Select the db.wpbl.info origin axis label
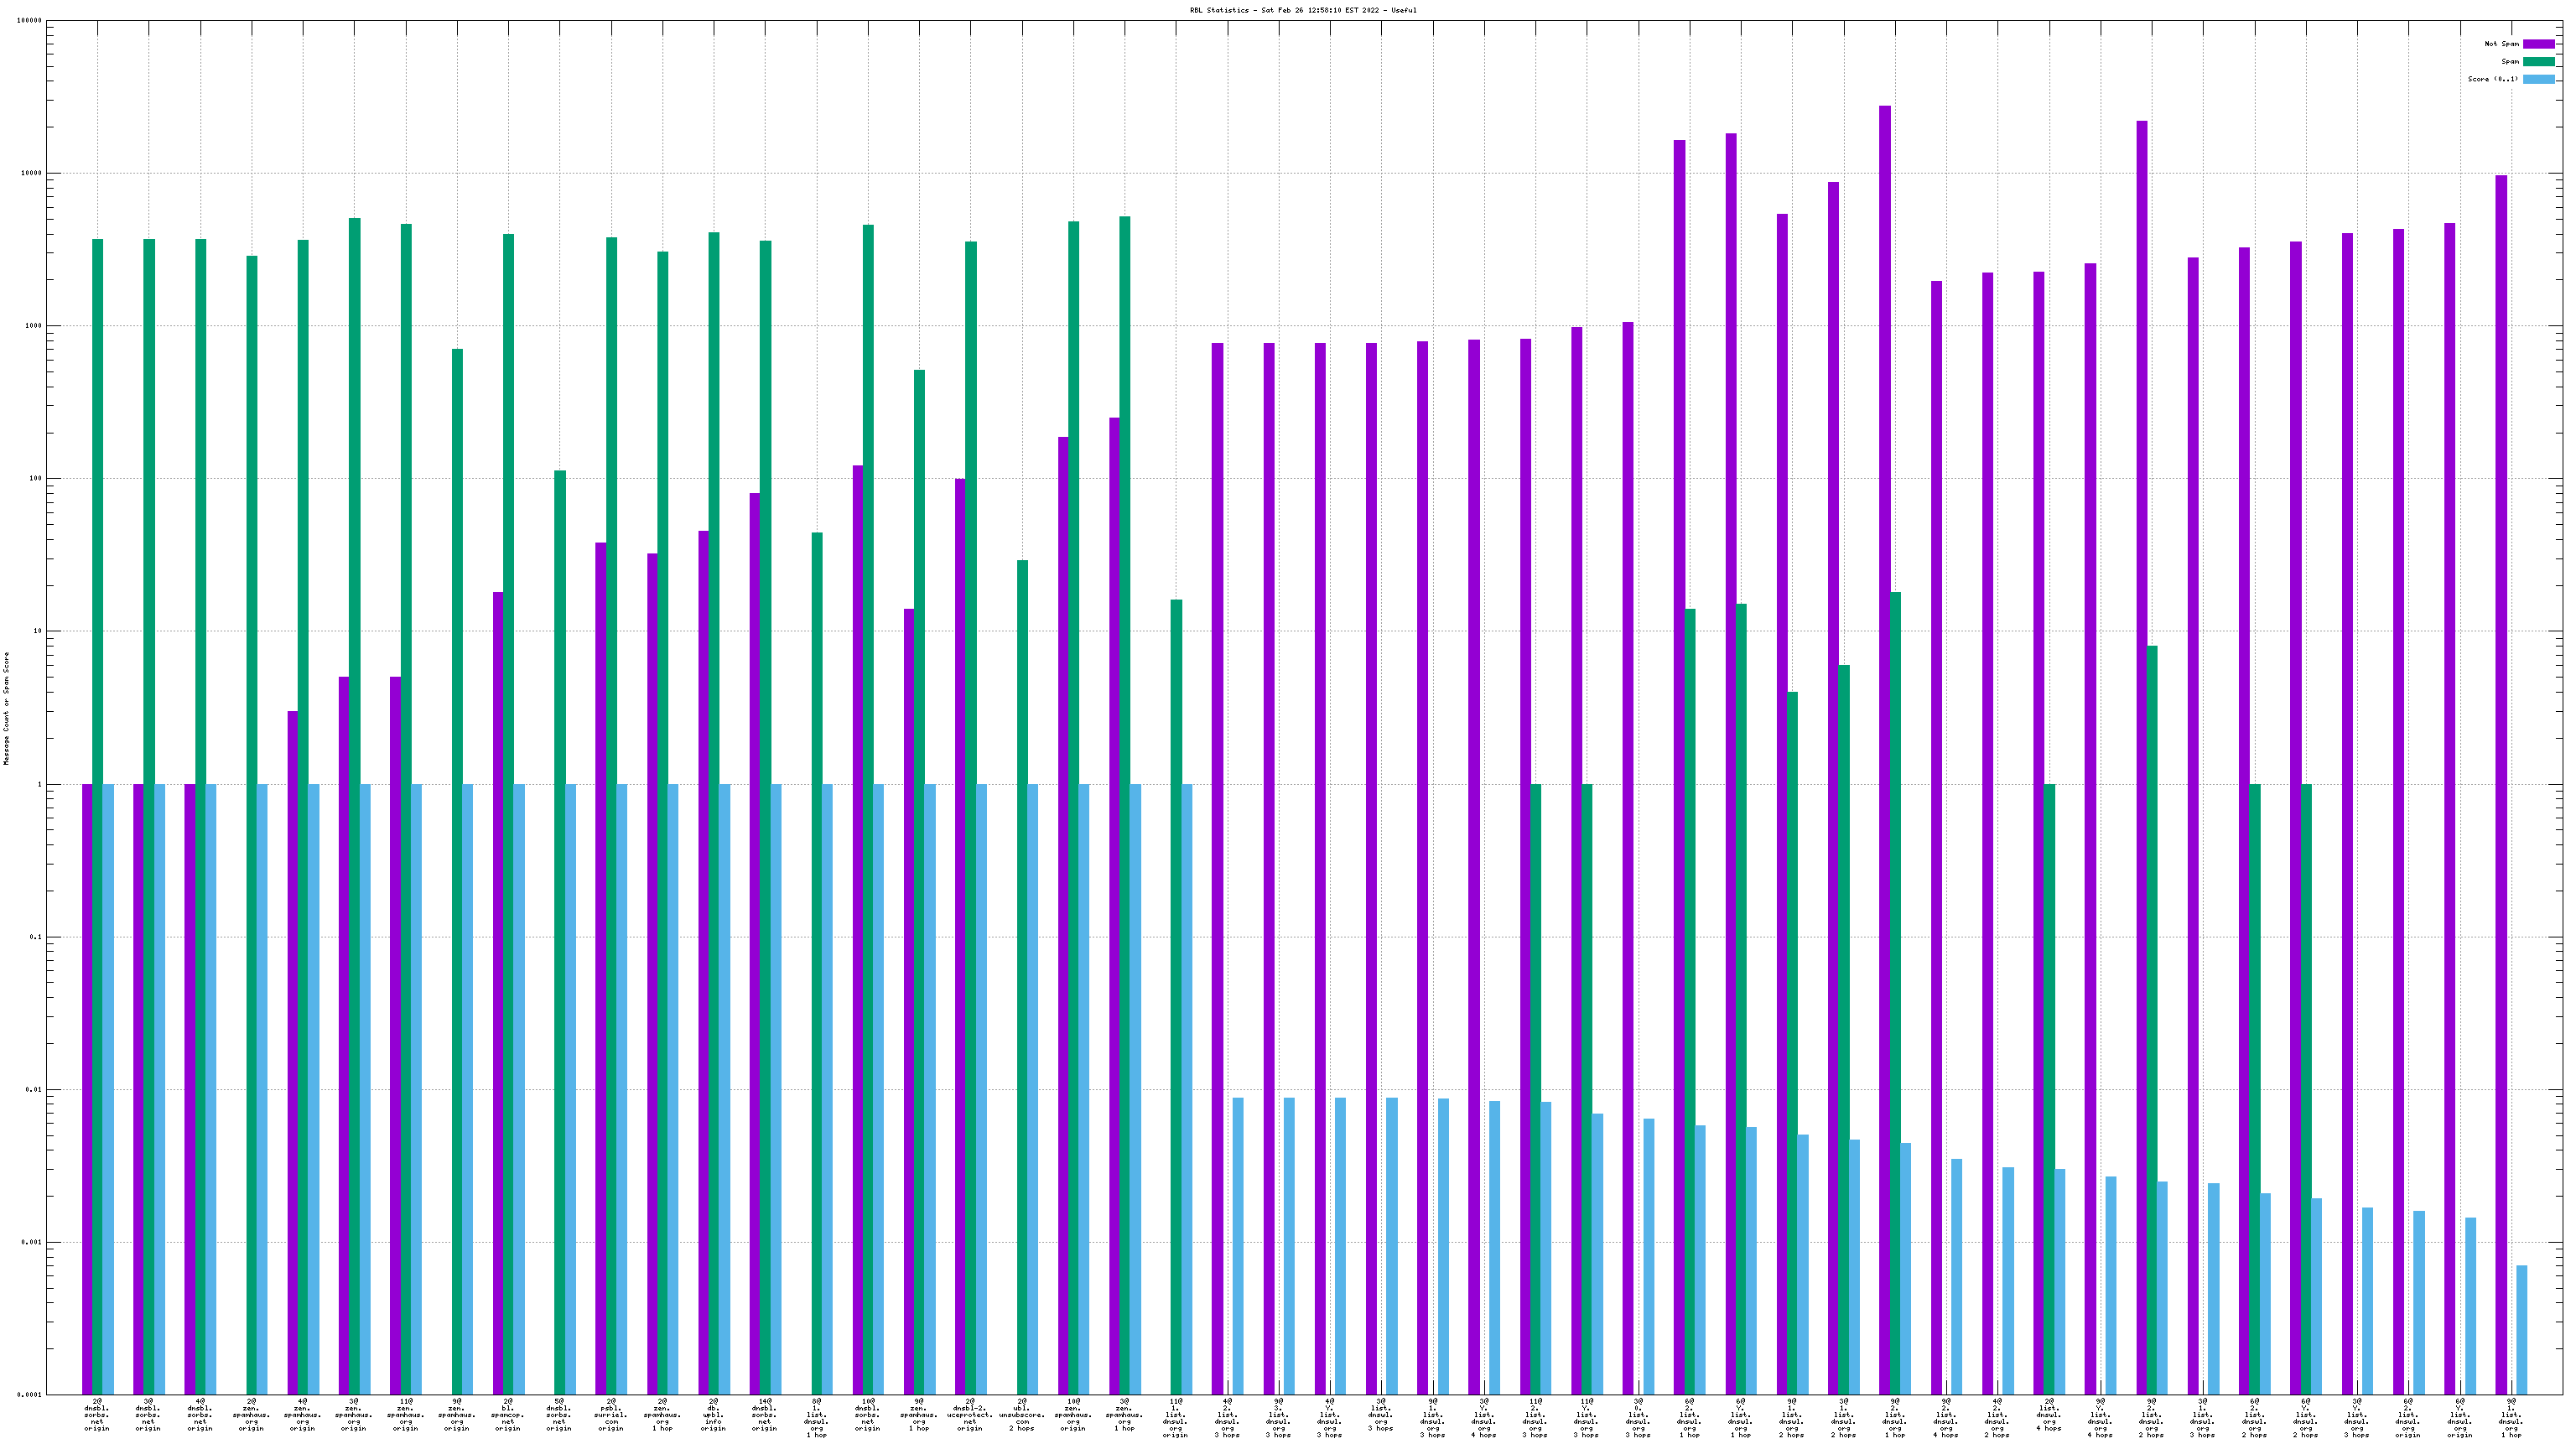 tap(713, 1415)
